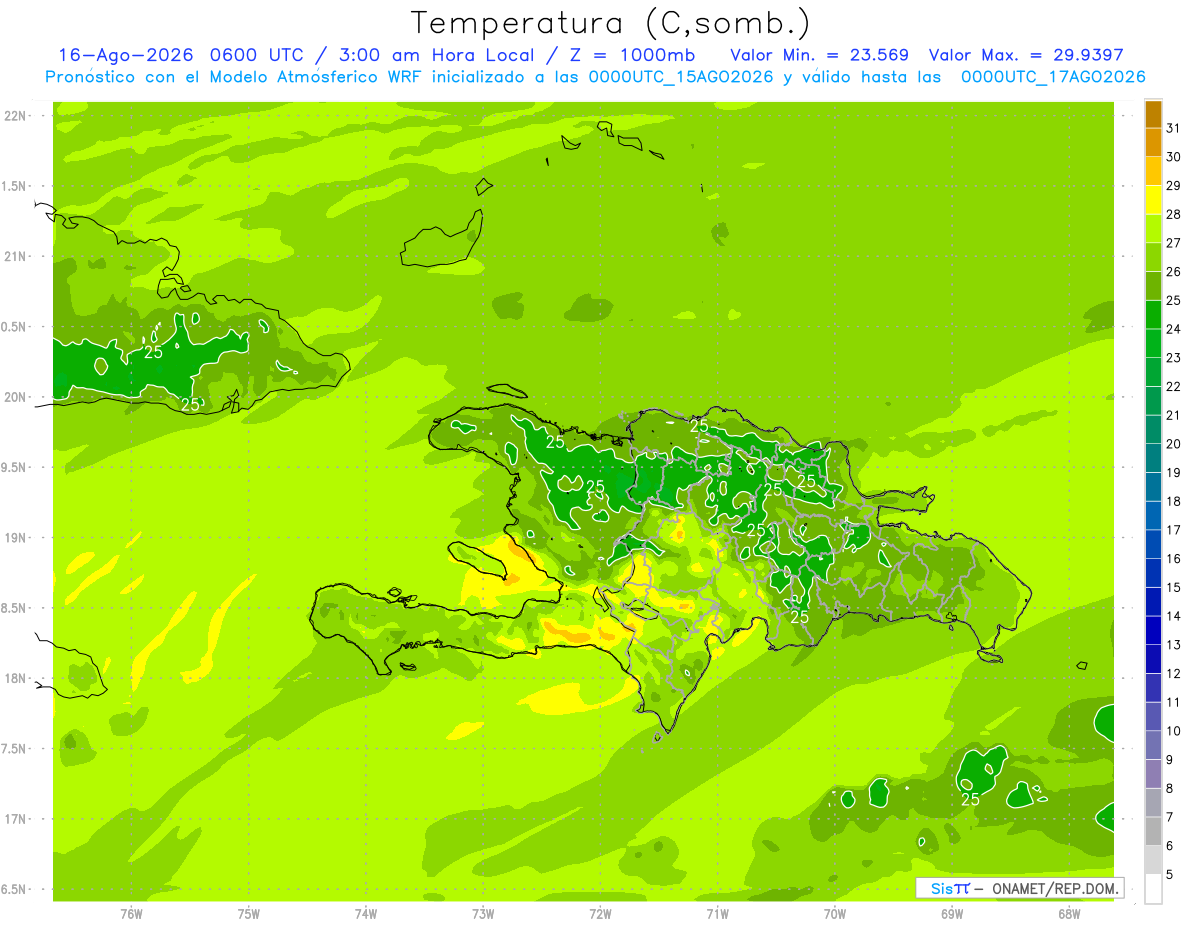The height and width of the screenshot is (927, 1200).
Task: Click legend value label '31'
Action: [x=1174, y=127]
